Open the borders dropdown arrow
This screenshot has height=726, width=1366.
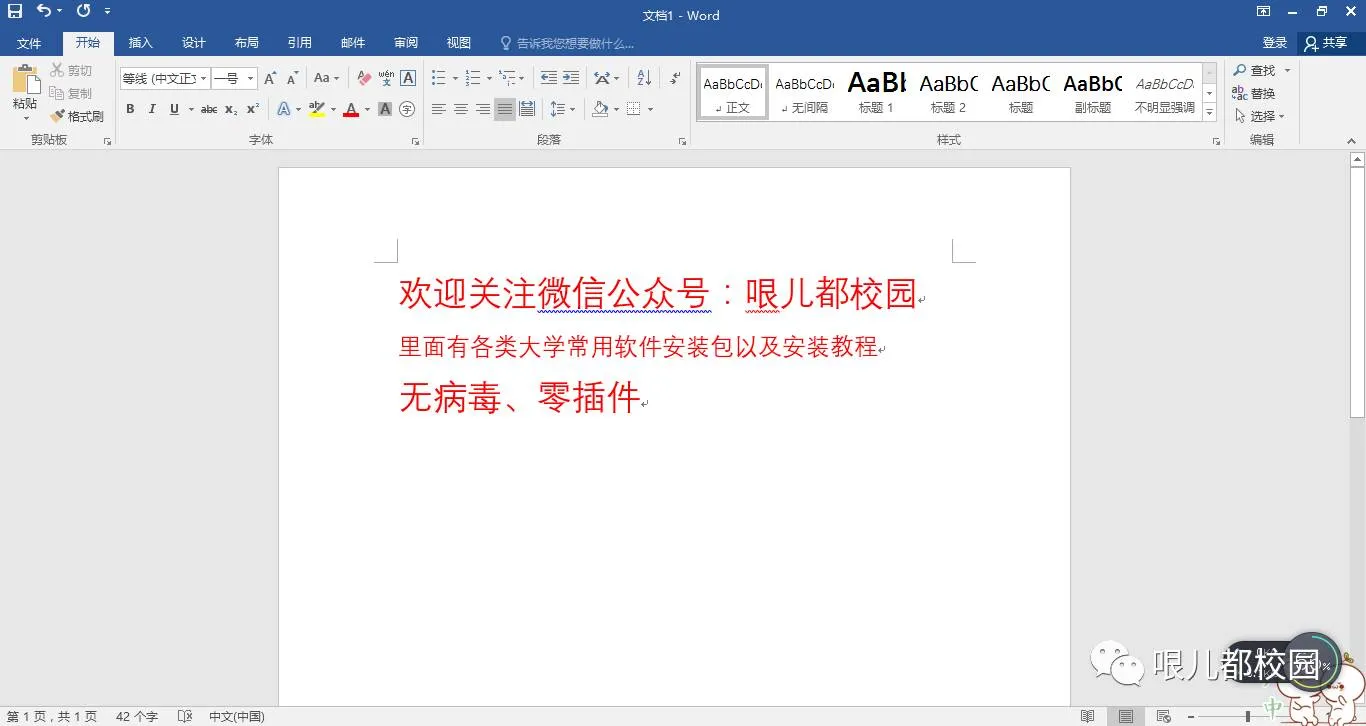(650, 109)
